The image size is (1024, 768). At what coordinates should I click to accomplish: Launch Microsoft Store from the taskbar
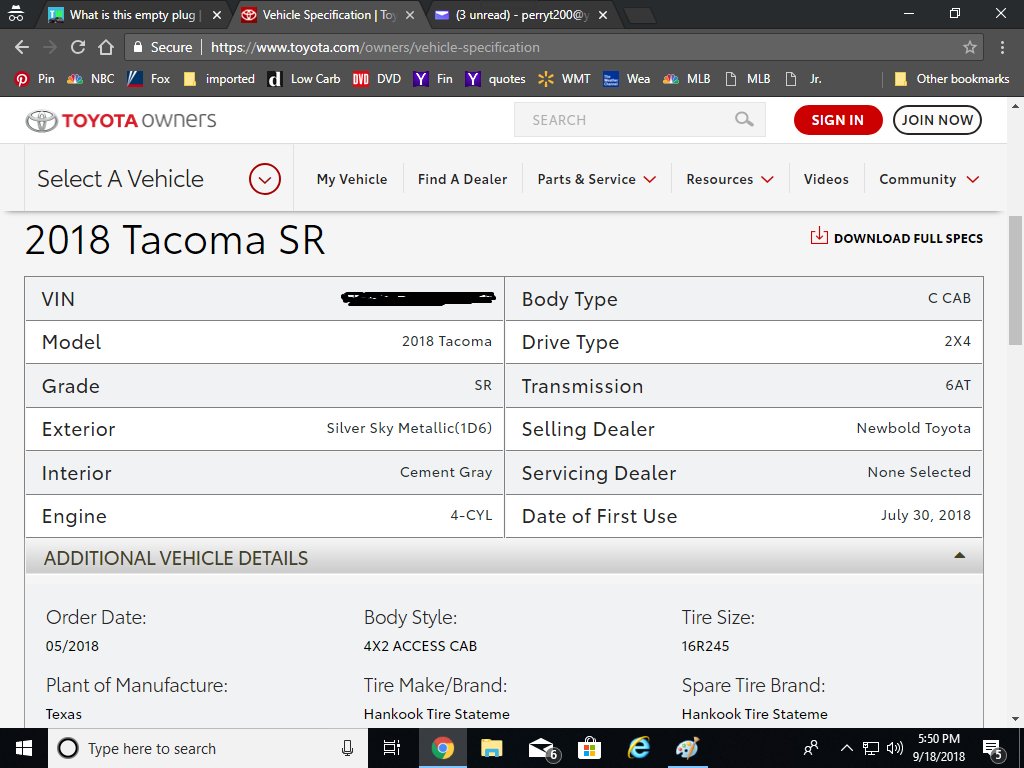(x=589, y=748)
